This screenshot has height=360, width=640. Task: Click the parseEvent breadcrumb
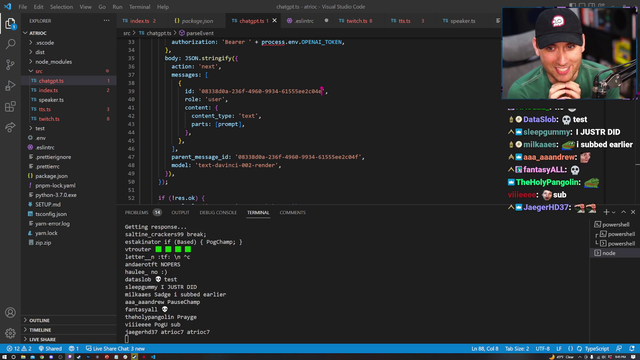[x=196, y=33]
